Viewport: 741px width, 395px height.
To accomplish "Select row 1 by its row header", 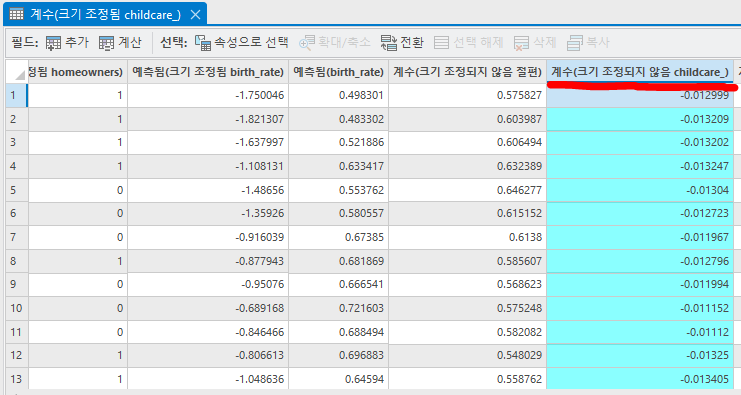I will tap(17, 95).
